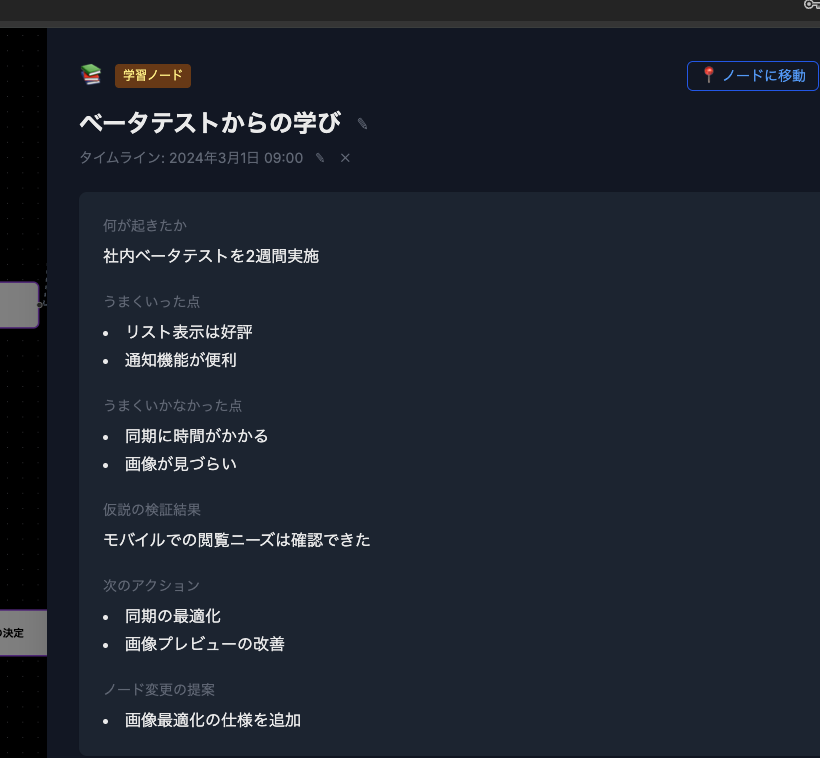Click the title ベータテストからの学び
Viewport: 820px width, 758px height.
point(210,122)
